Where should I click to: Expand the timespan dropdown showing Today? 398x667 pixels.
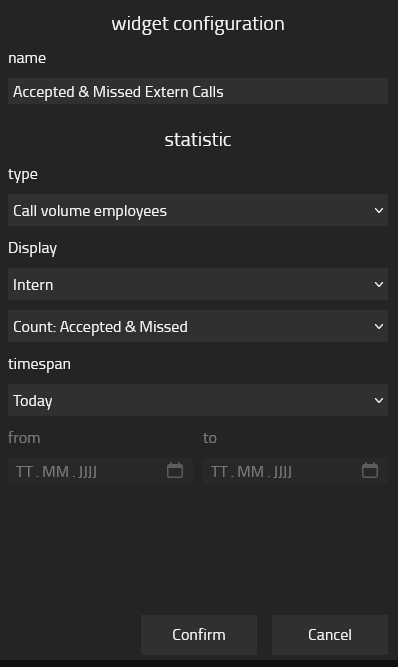click(x=198, y=400)
